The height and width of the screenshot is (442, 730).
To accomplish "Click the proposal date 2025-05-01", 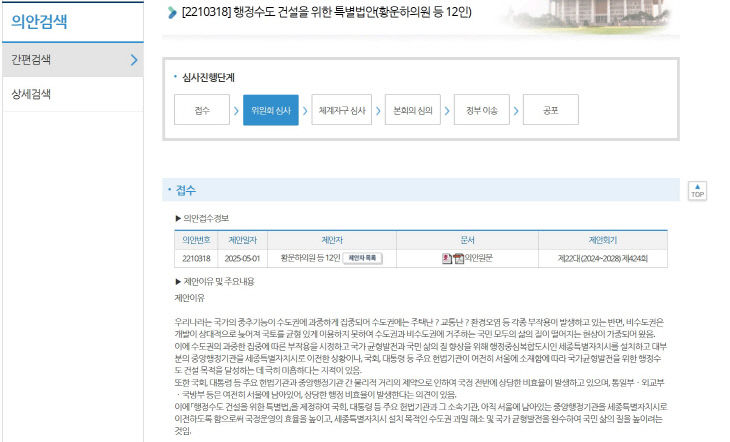I will [x=242, y=258].
